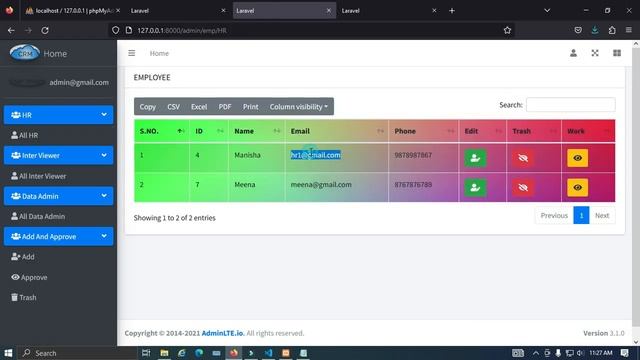Click the volume icon in system tray
This screenshot has height=360, width=640.
coord(580,353)
